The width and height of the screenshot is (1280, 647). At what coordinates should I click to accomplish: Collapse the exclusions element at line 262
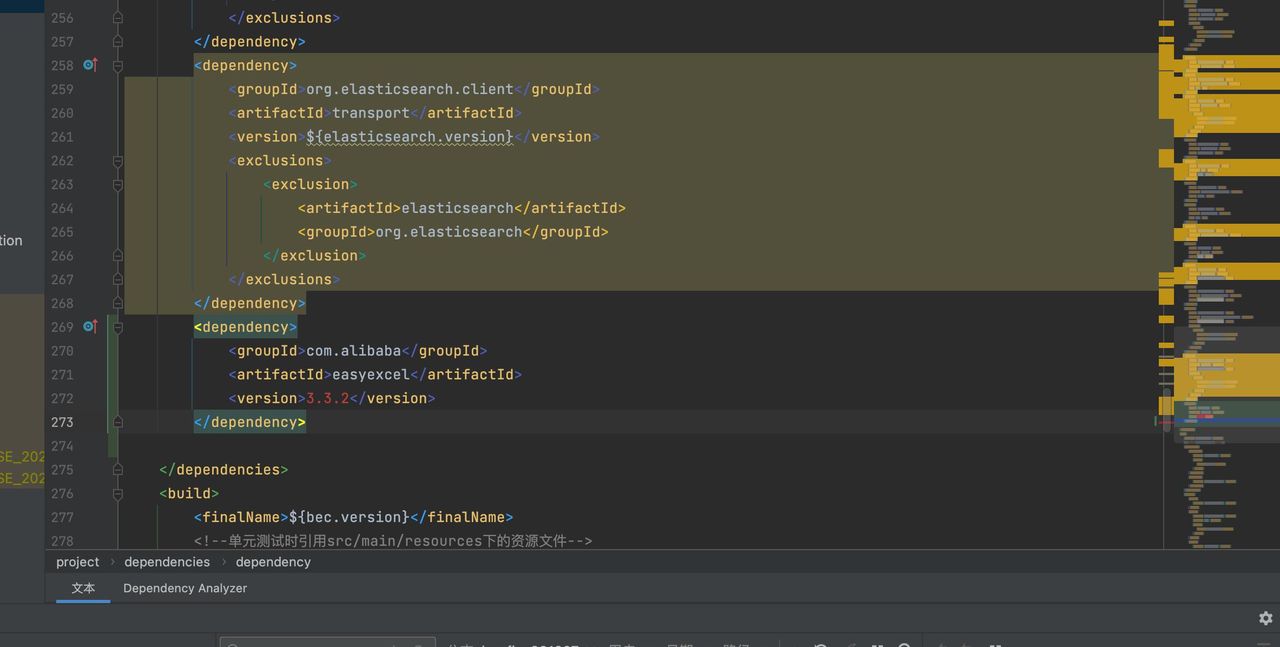click(117, 161)
